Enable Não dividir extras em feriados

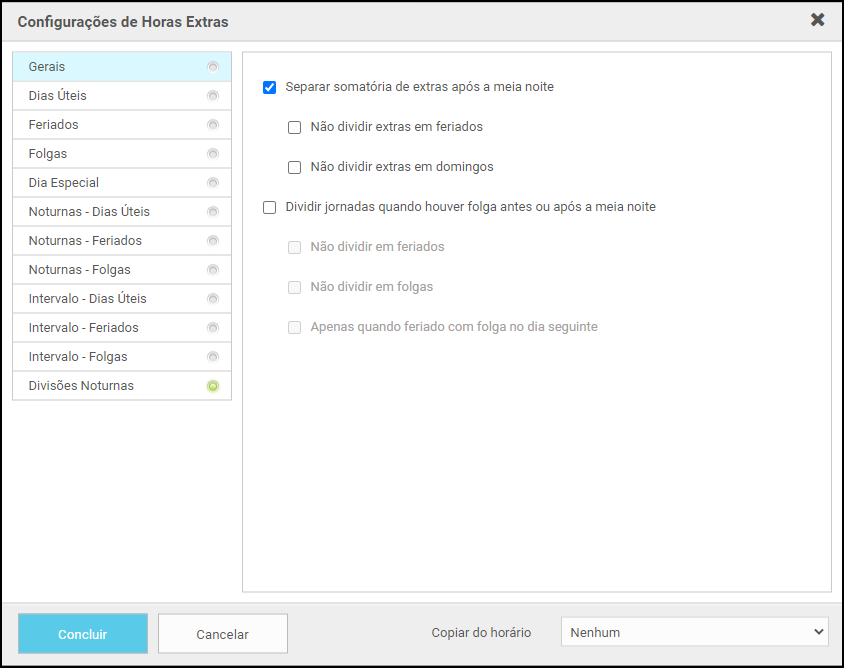pyautogui.click(x=294, y=127)
